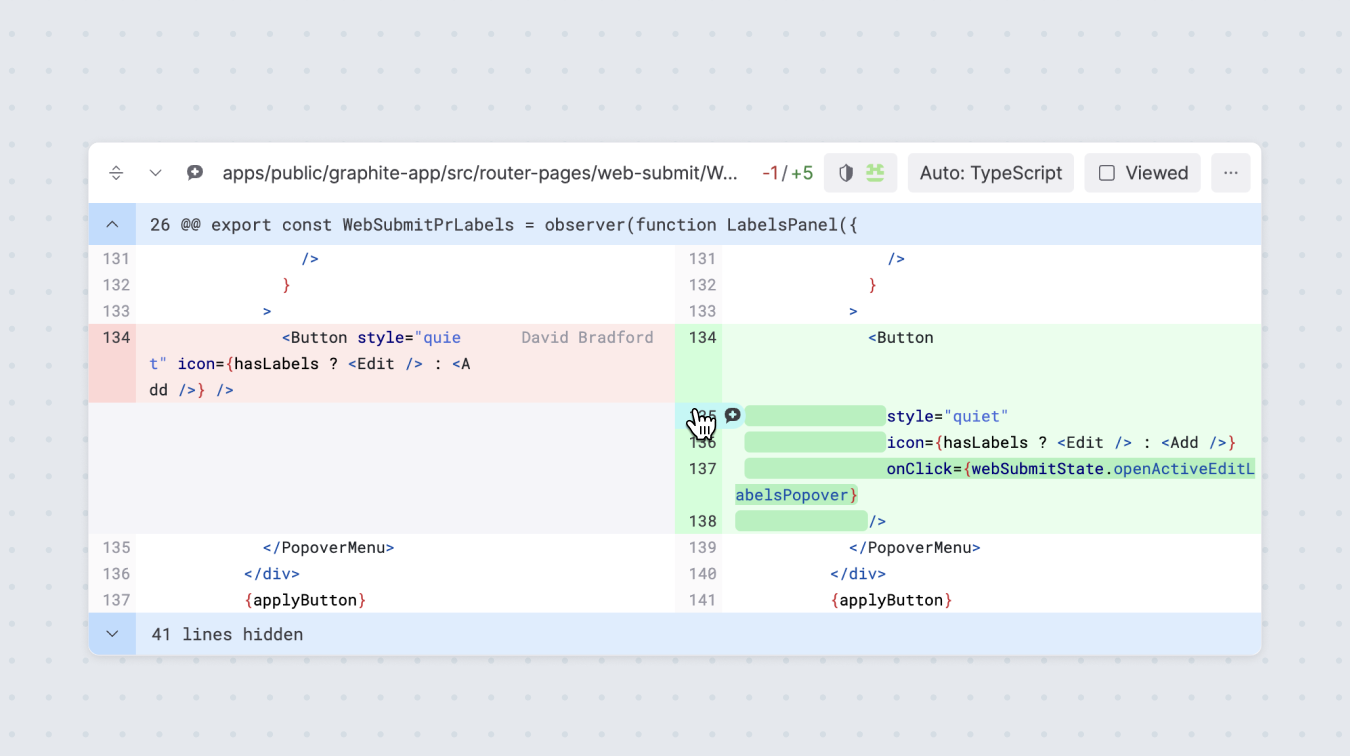This screenshot has width=1350, height=756.
Task: Add comment on new line 135 plus bubble
Action: 733,415
